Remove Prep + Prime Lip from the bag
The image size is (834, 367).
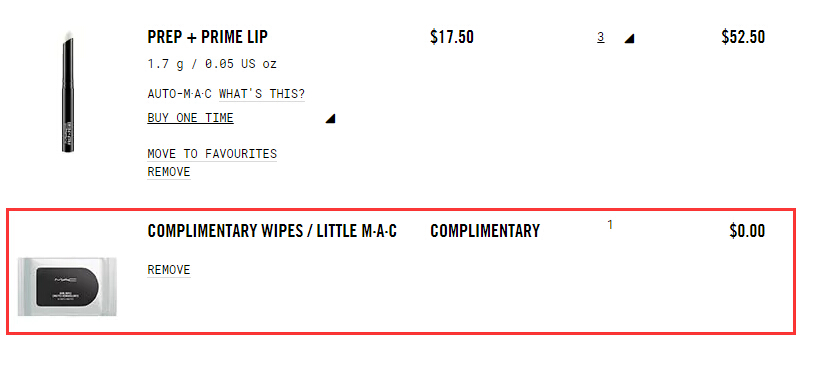(169, 172)
